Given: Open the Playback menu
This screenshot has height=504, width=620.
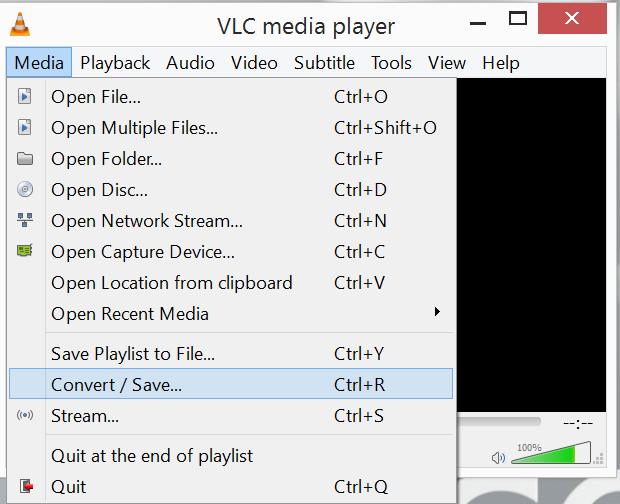Looking at the screenshot, I should point(115,62).
